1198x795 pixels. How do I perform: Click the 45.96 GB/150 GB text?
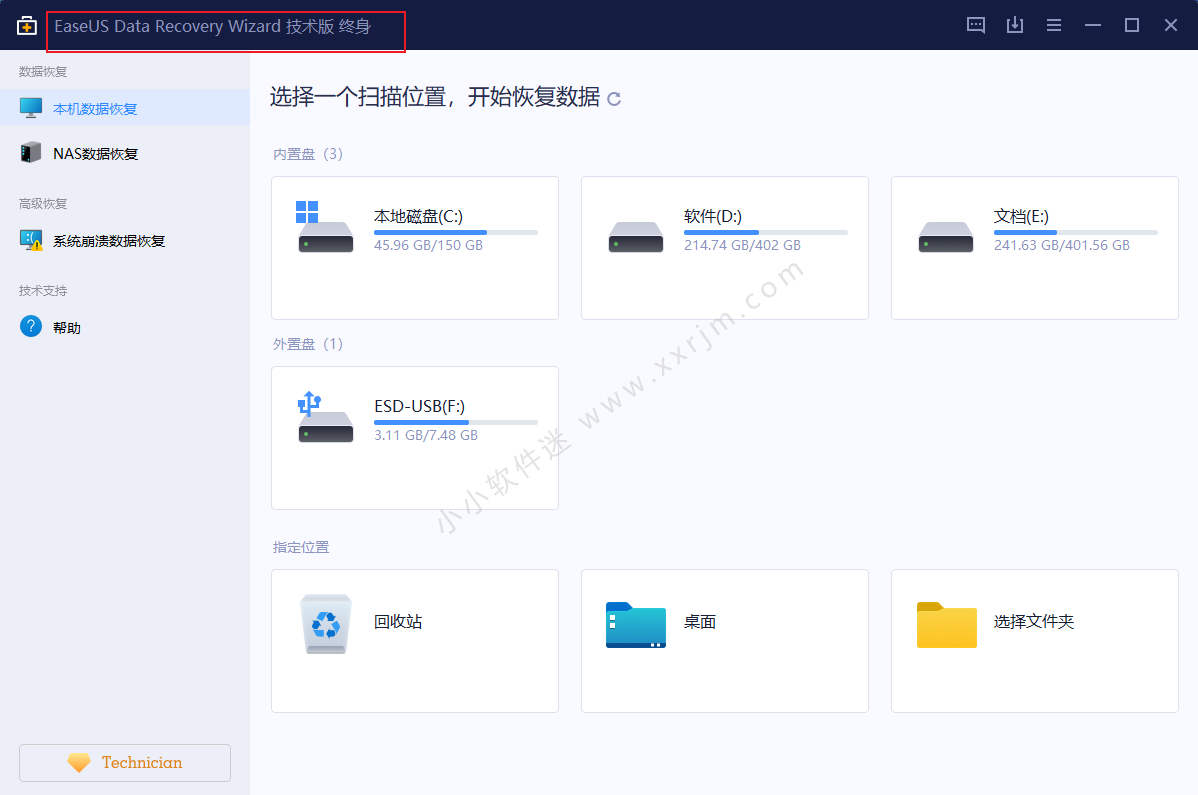pyautogui.click(x=428, y=245)
